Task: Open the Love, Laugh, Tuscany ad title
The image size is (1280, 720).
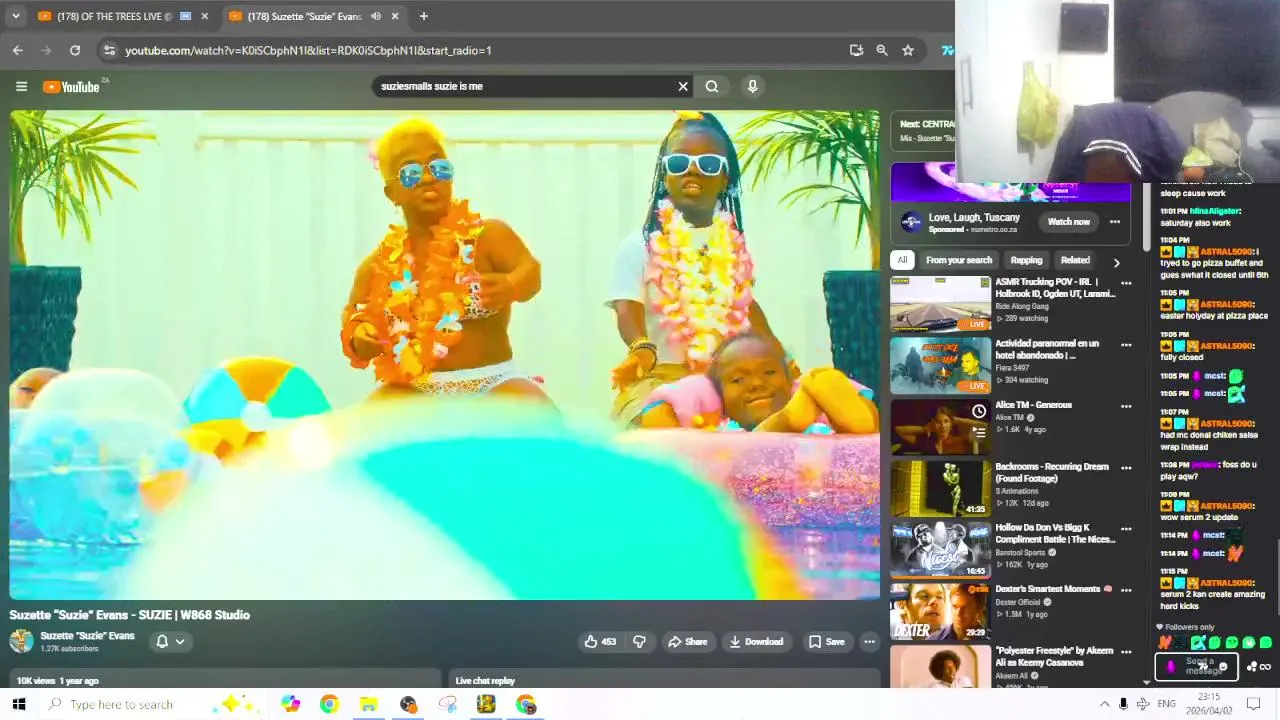Action: (974, 217)
